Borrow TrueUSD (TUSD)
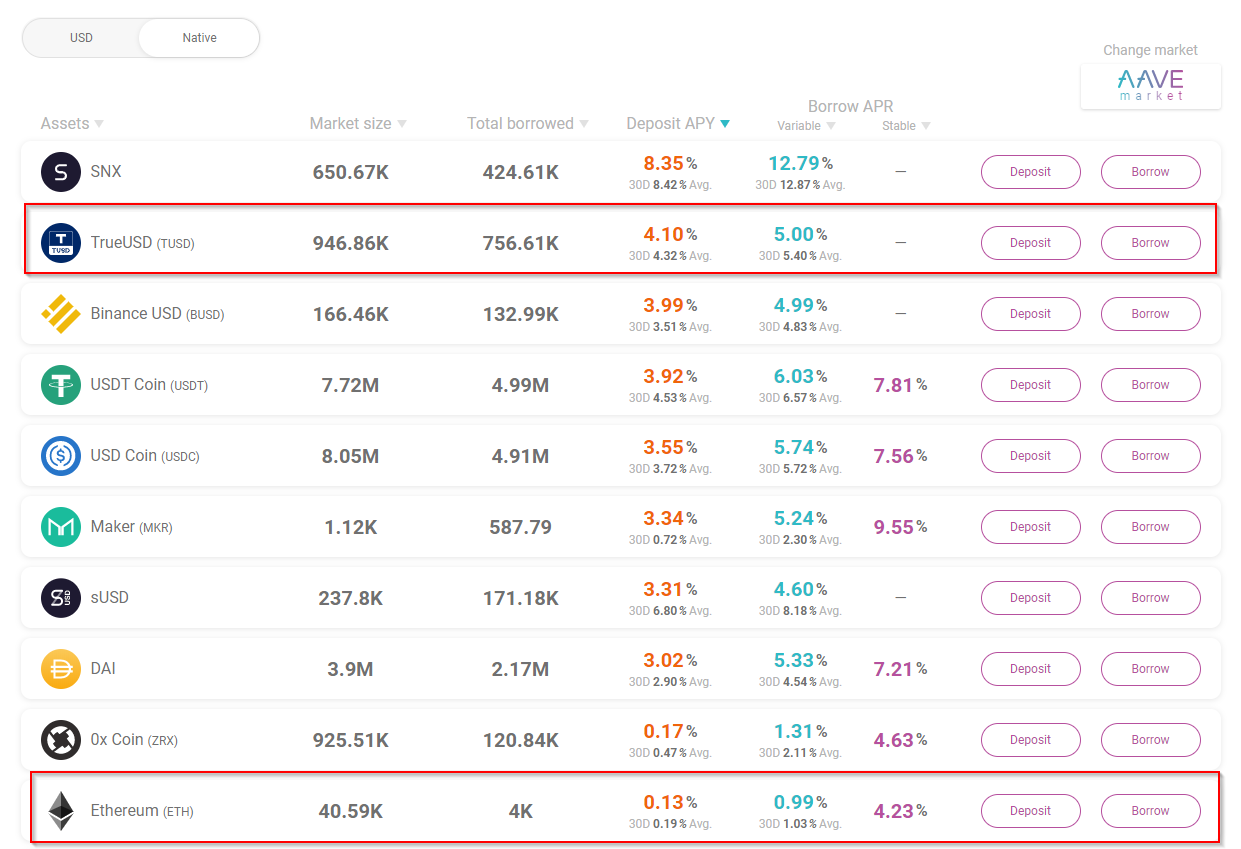Image resolution: width=1241 pixels, height=849 pixels. pos(1151,243)
